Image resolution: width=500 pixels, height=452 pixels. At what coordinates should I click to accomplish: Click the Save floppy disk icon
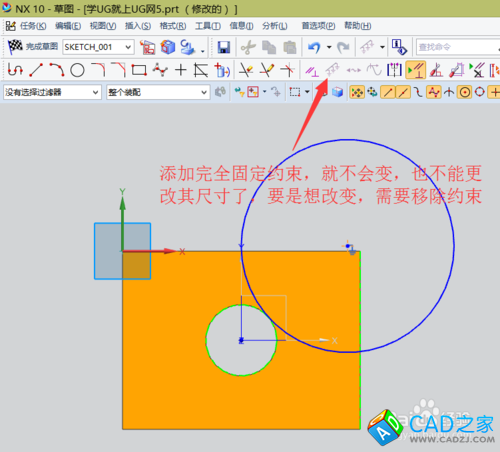(x=224, y=47)
